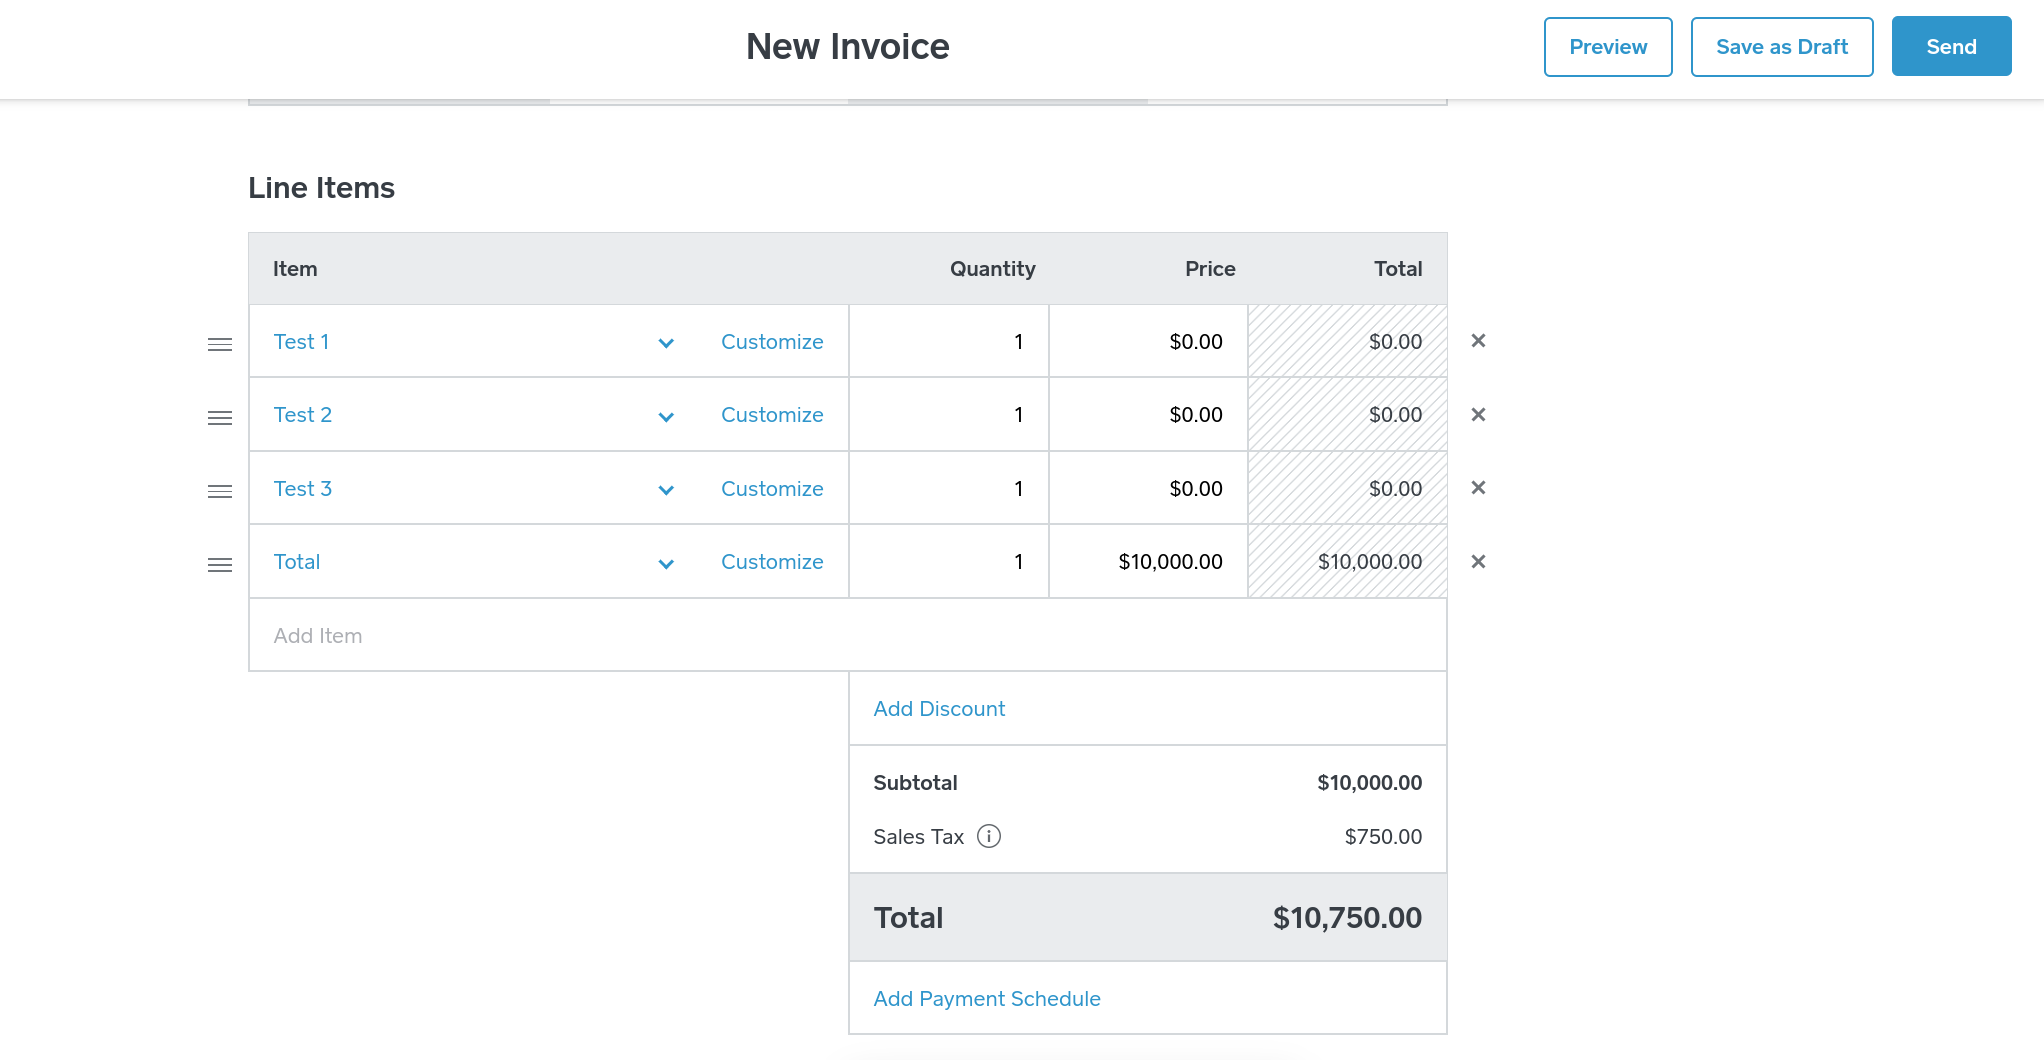Click the Price column header
Screen dimensions: 2044x1060
click(1210, 269)
